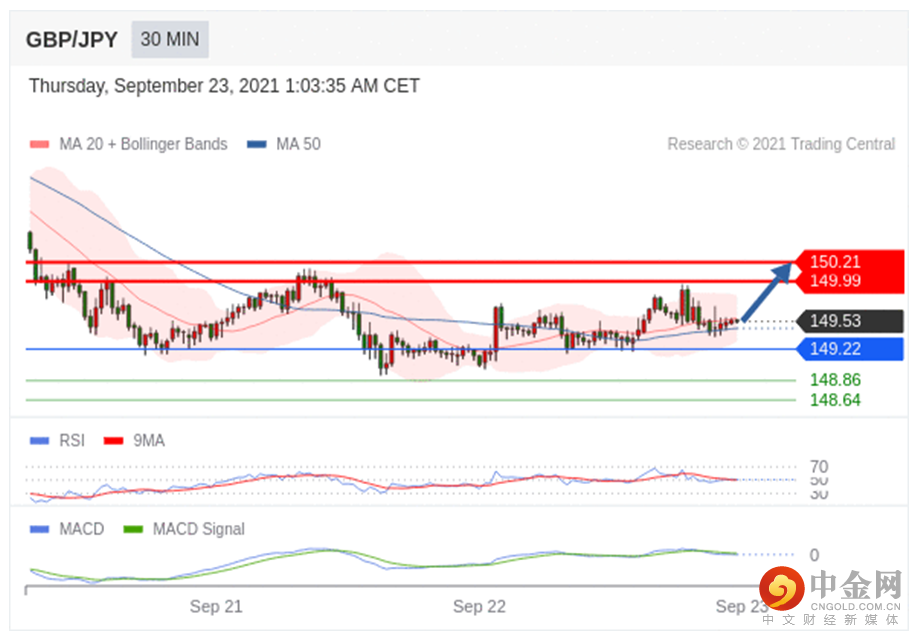The height and width of the screenshot is (638, 916).
Task: Click the 'Sep 21' time axis label
Action: click(x=216, y=606)
